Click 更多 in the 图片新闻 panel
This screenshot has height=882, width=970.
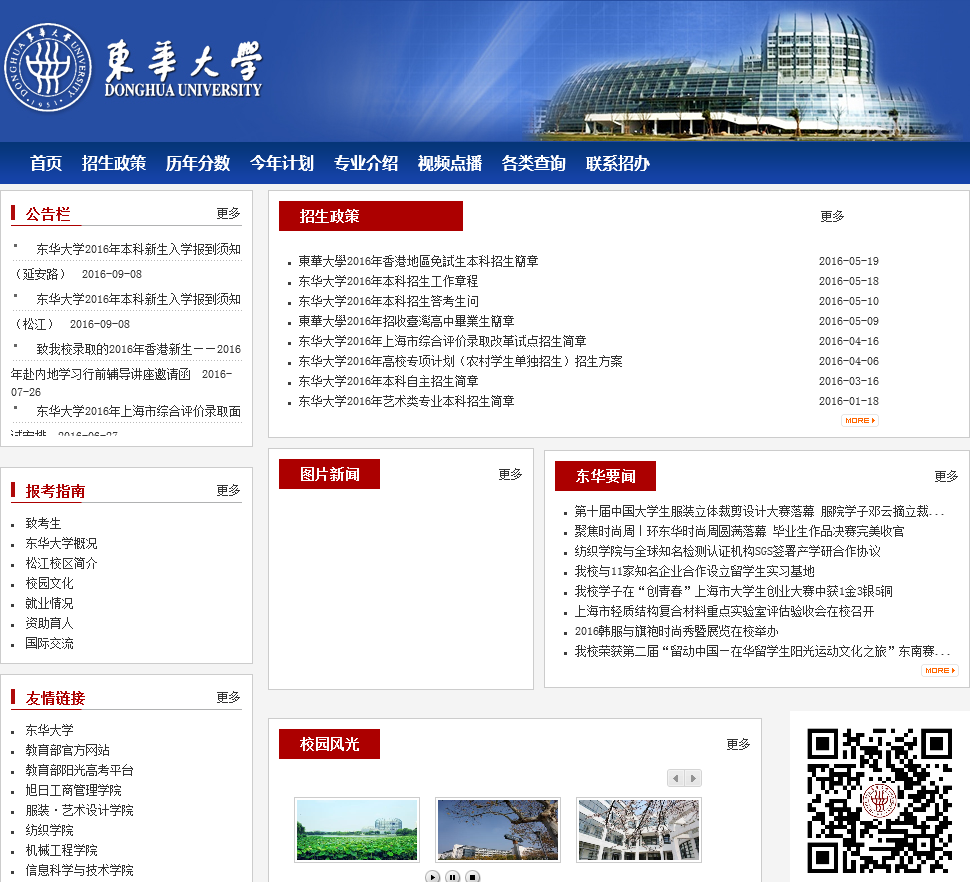click(510, 474)
